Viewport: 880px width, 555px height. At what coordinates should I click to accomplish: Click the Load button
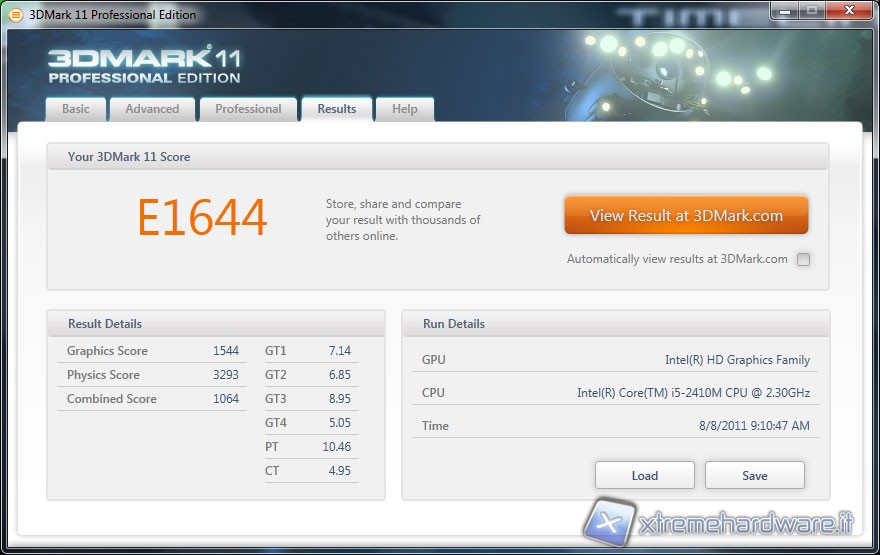coord(645,475)
